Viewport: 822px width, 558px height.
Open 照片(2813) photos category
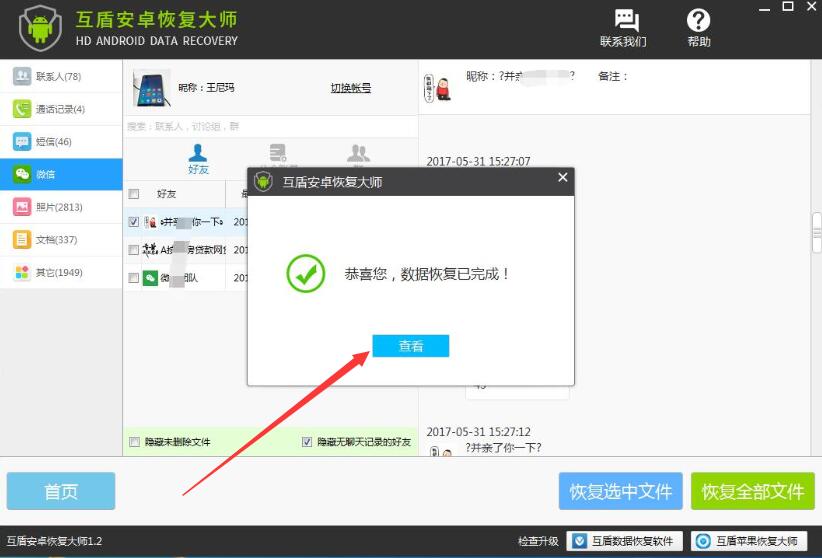coord(61,207)
